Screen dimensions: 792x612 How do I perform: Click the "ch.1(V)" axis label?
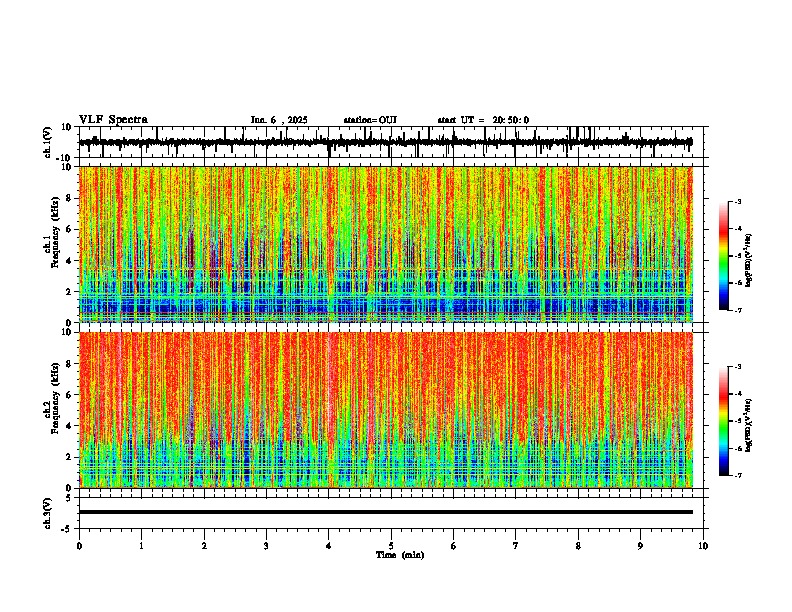pos(48,142)
